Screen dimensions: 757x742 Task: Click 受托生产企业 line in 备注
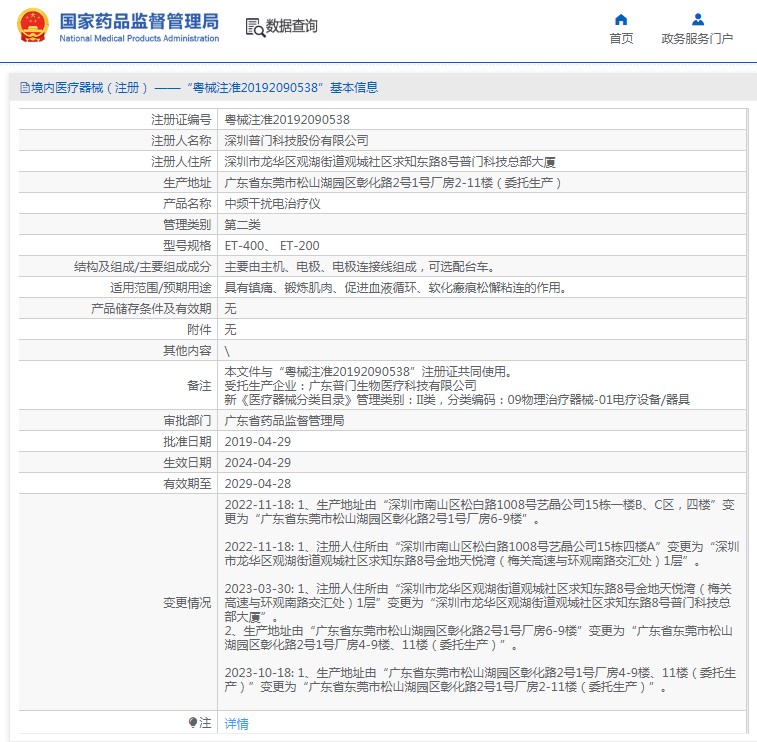(350, 386)
